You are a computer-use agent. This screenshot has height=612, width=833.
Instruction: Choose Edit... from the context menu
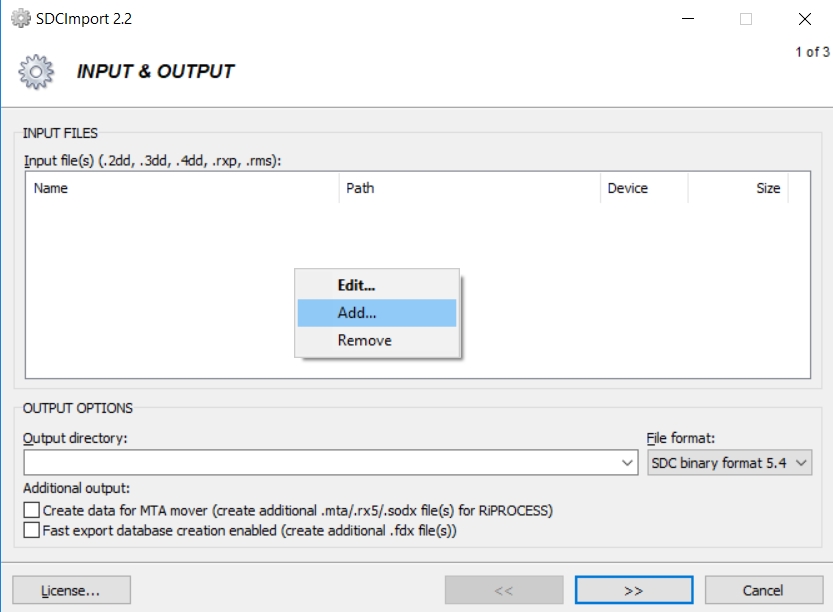(x=377, y=285)
